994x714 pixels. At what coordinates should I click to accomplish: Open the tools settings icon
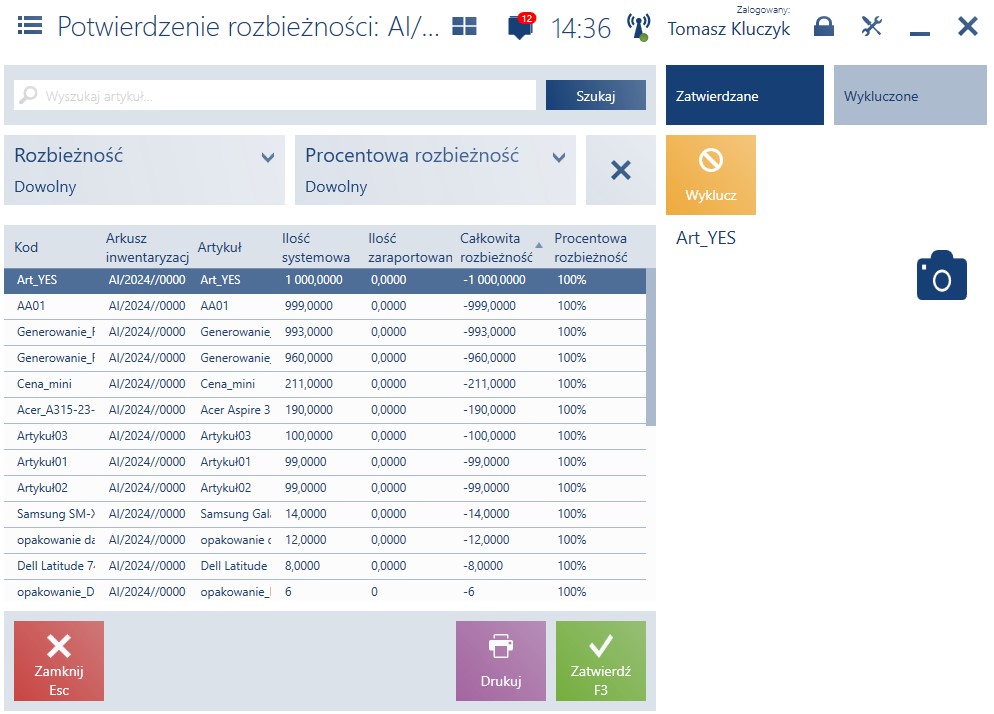[872, 26]
